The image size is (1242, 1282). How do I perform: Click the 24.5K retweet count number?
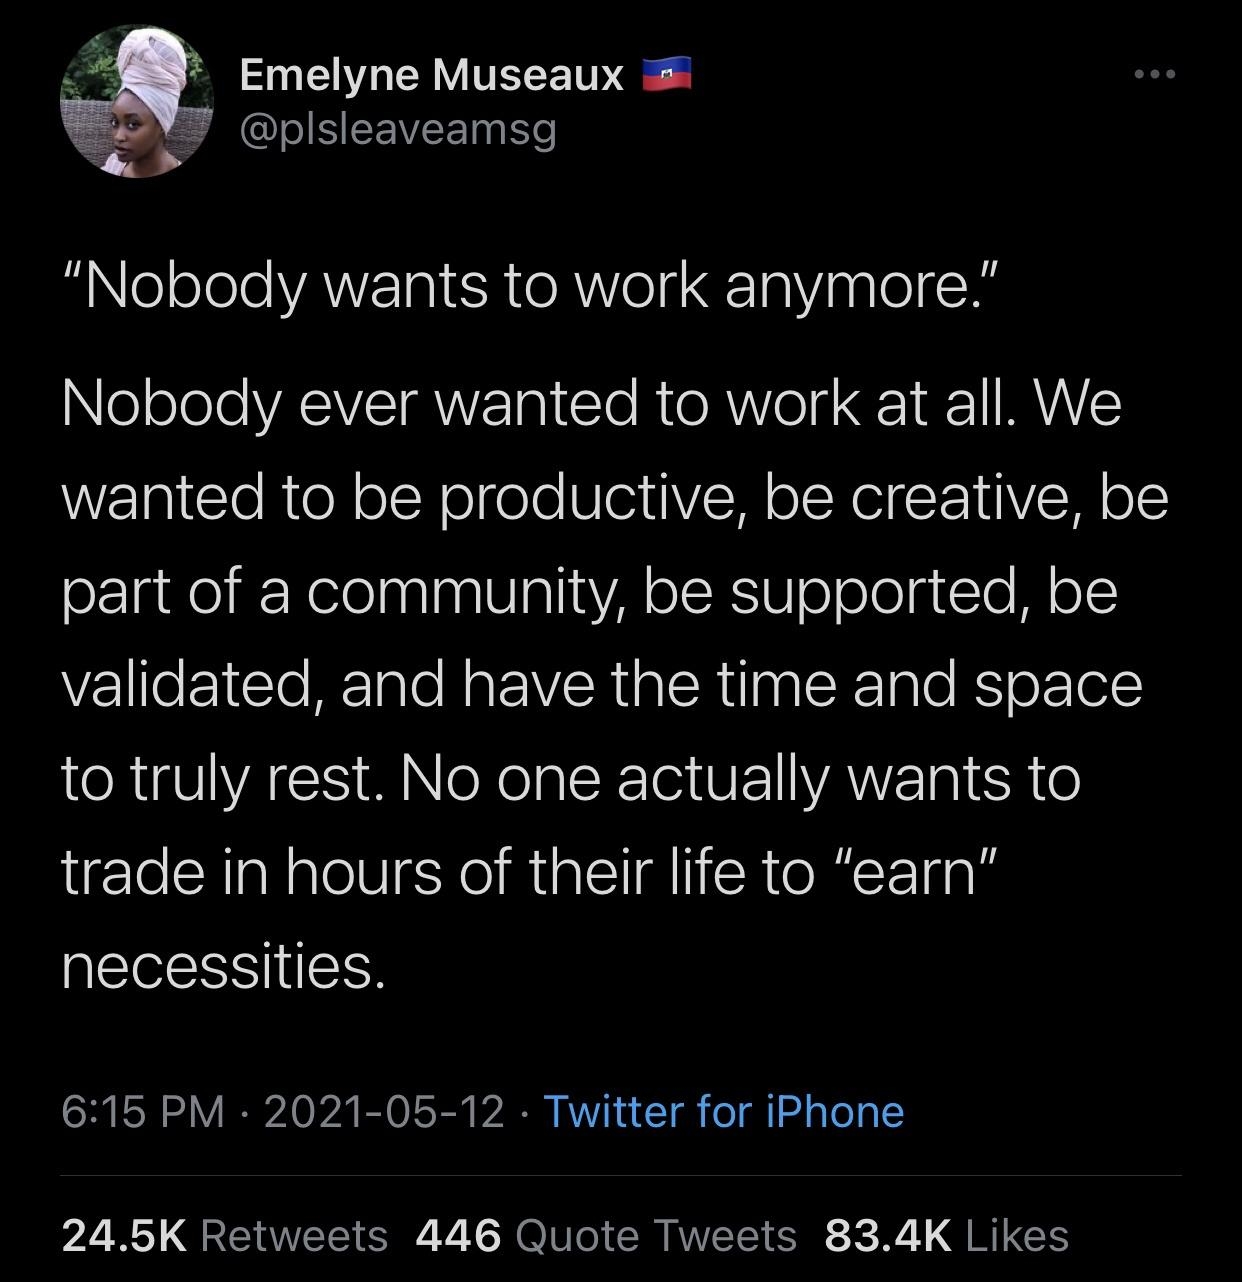pos(124,1235)
